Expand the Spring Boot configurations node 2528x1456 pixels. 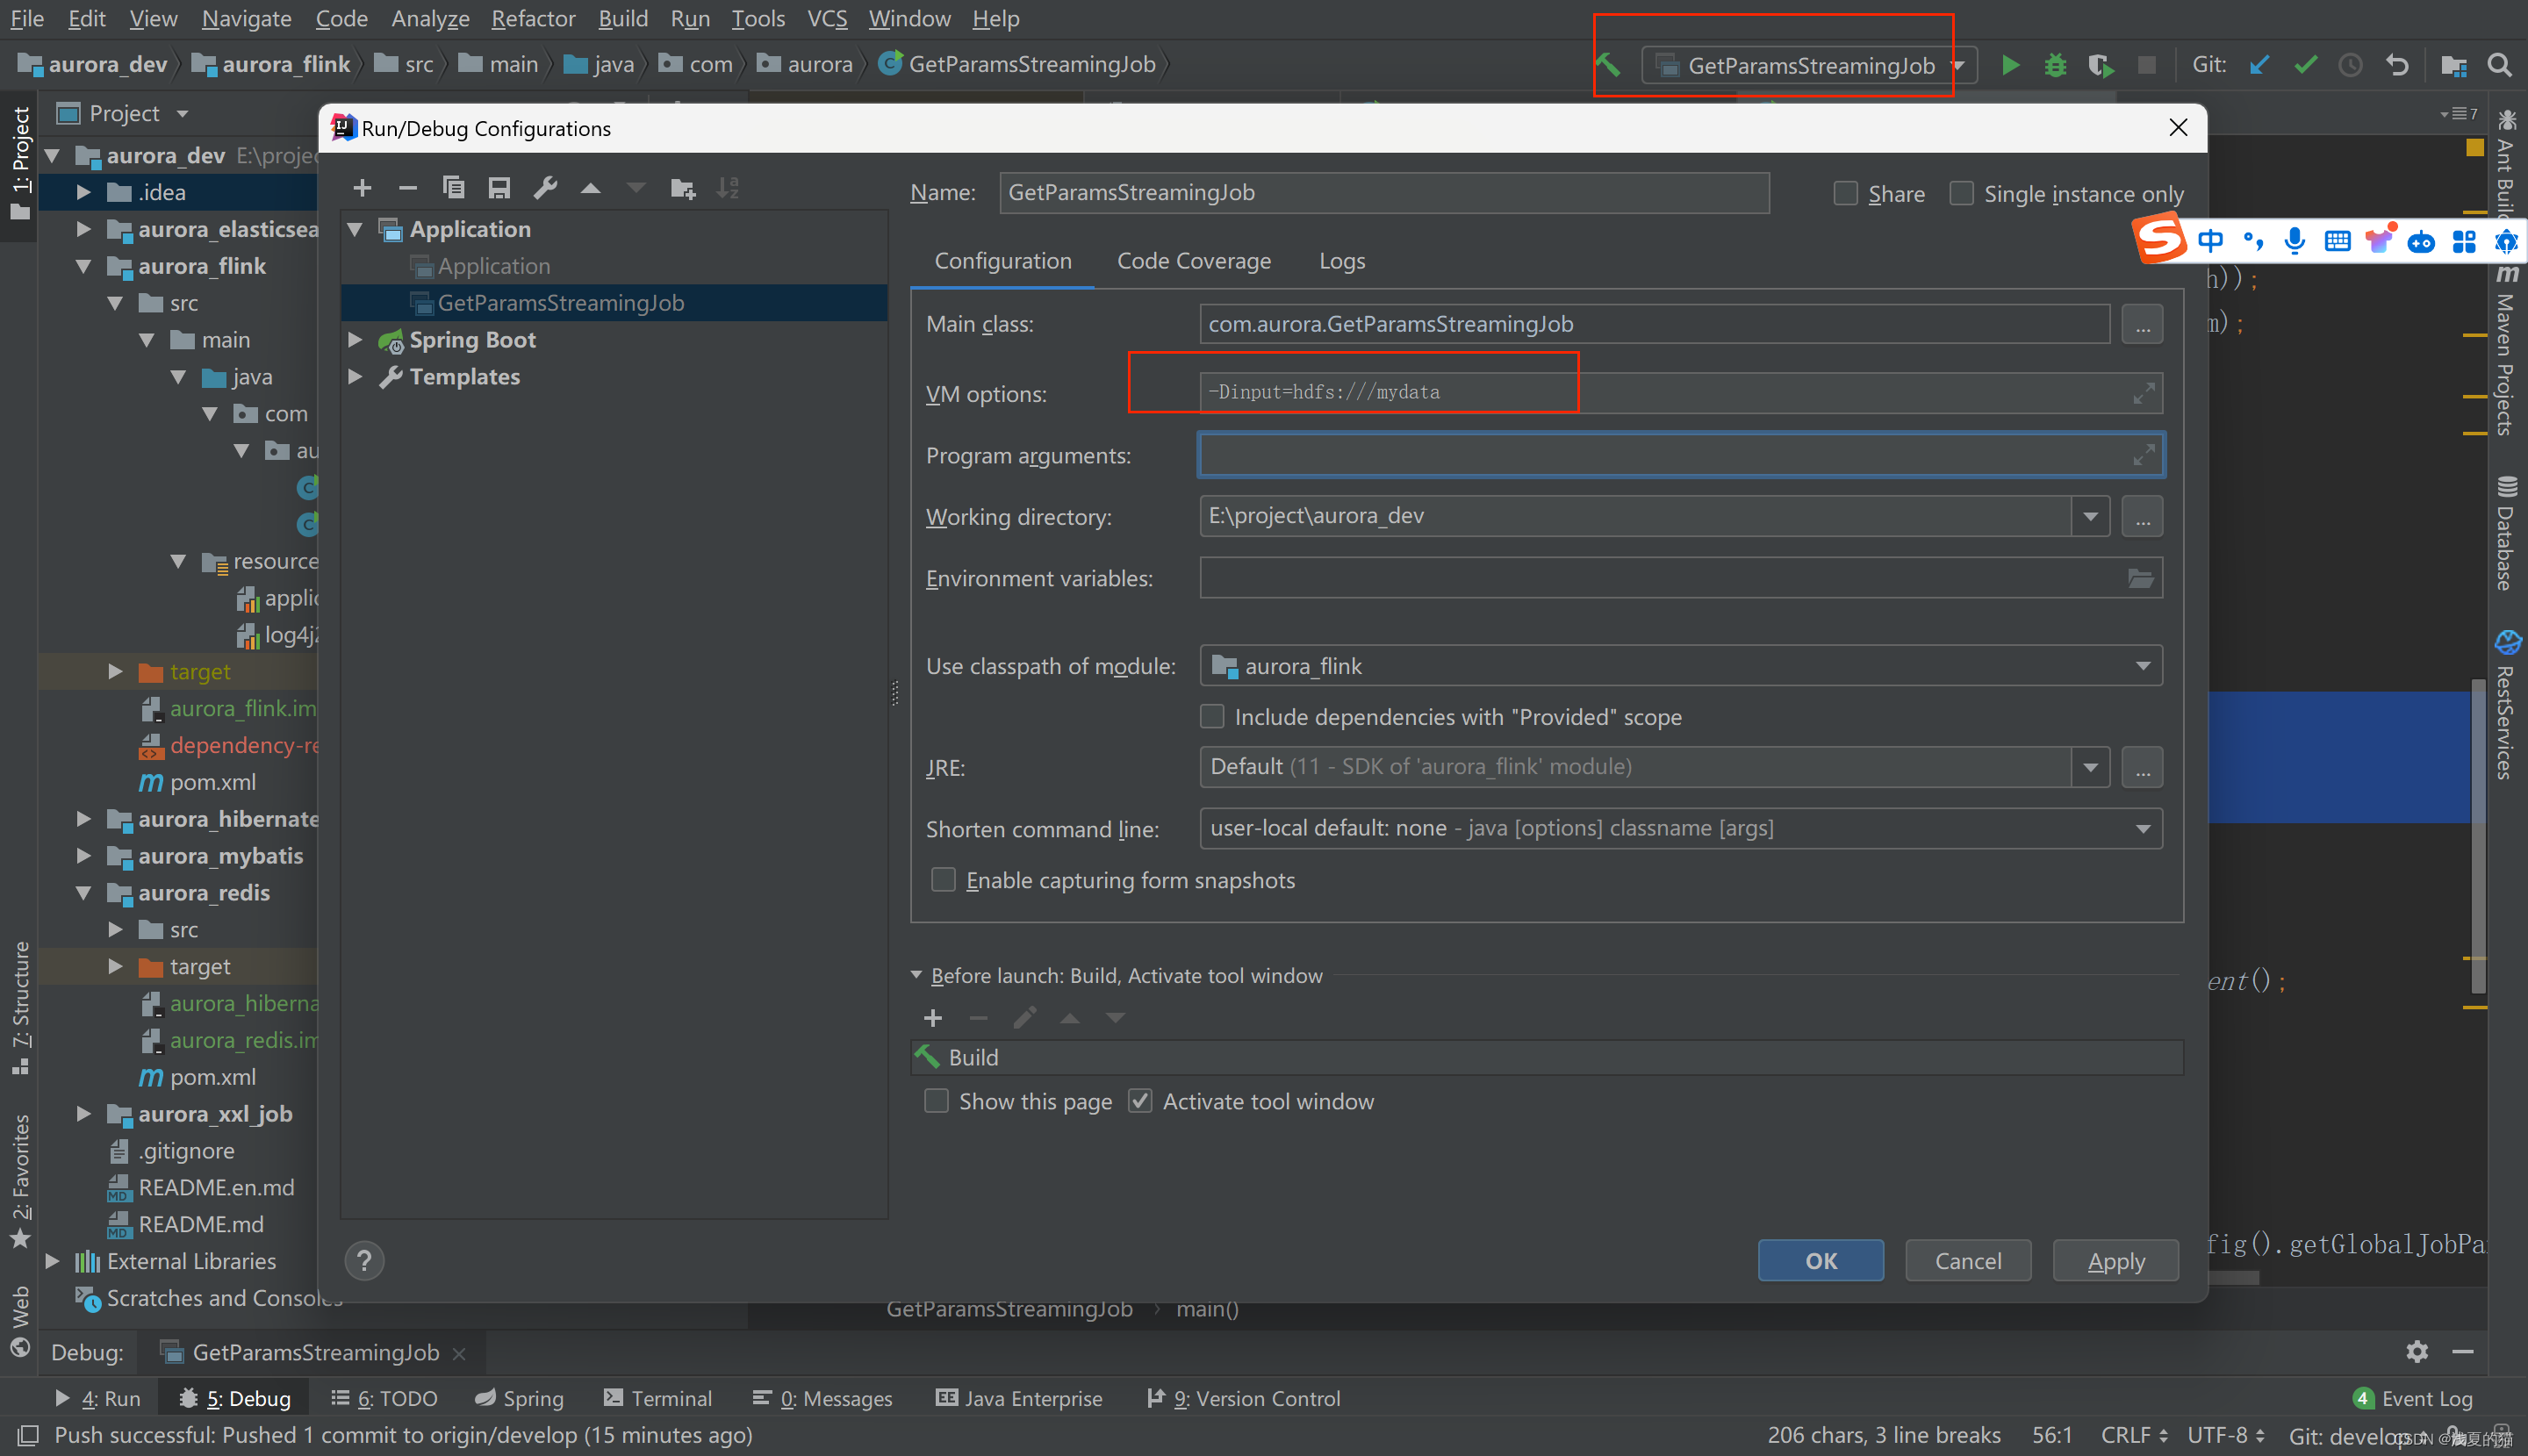pos(355,340)
